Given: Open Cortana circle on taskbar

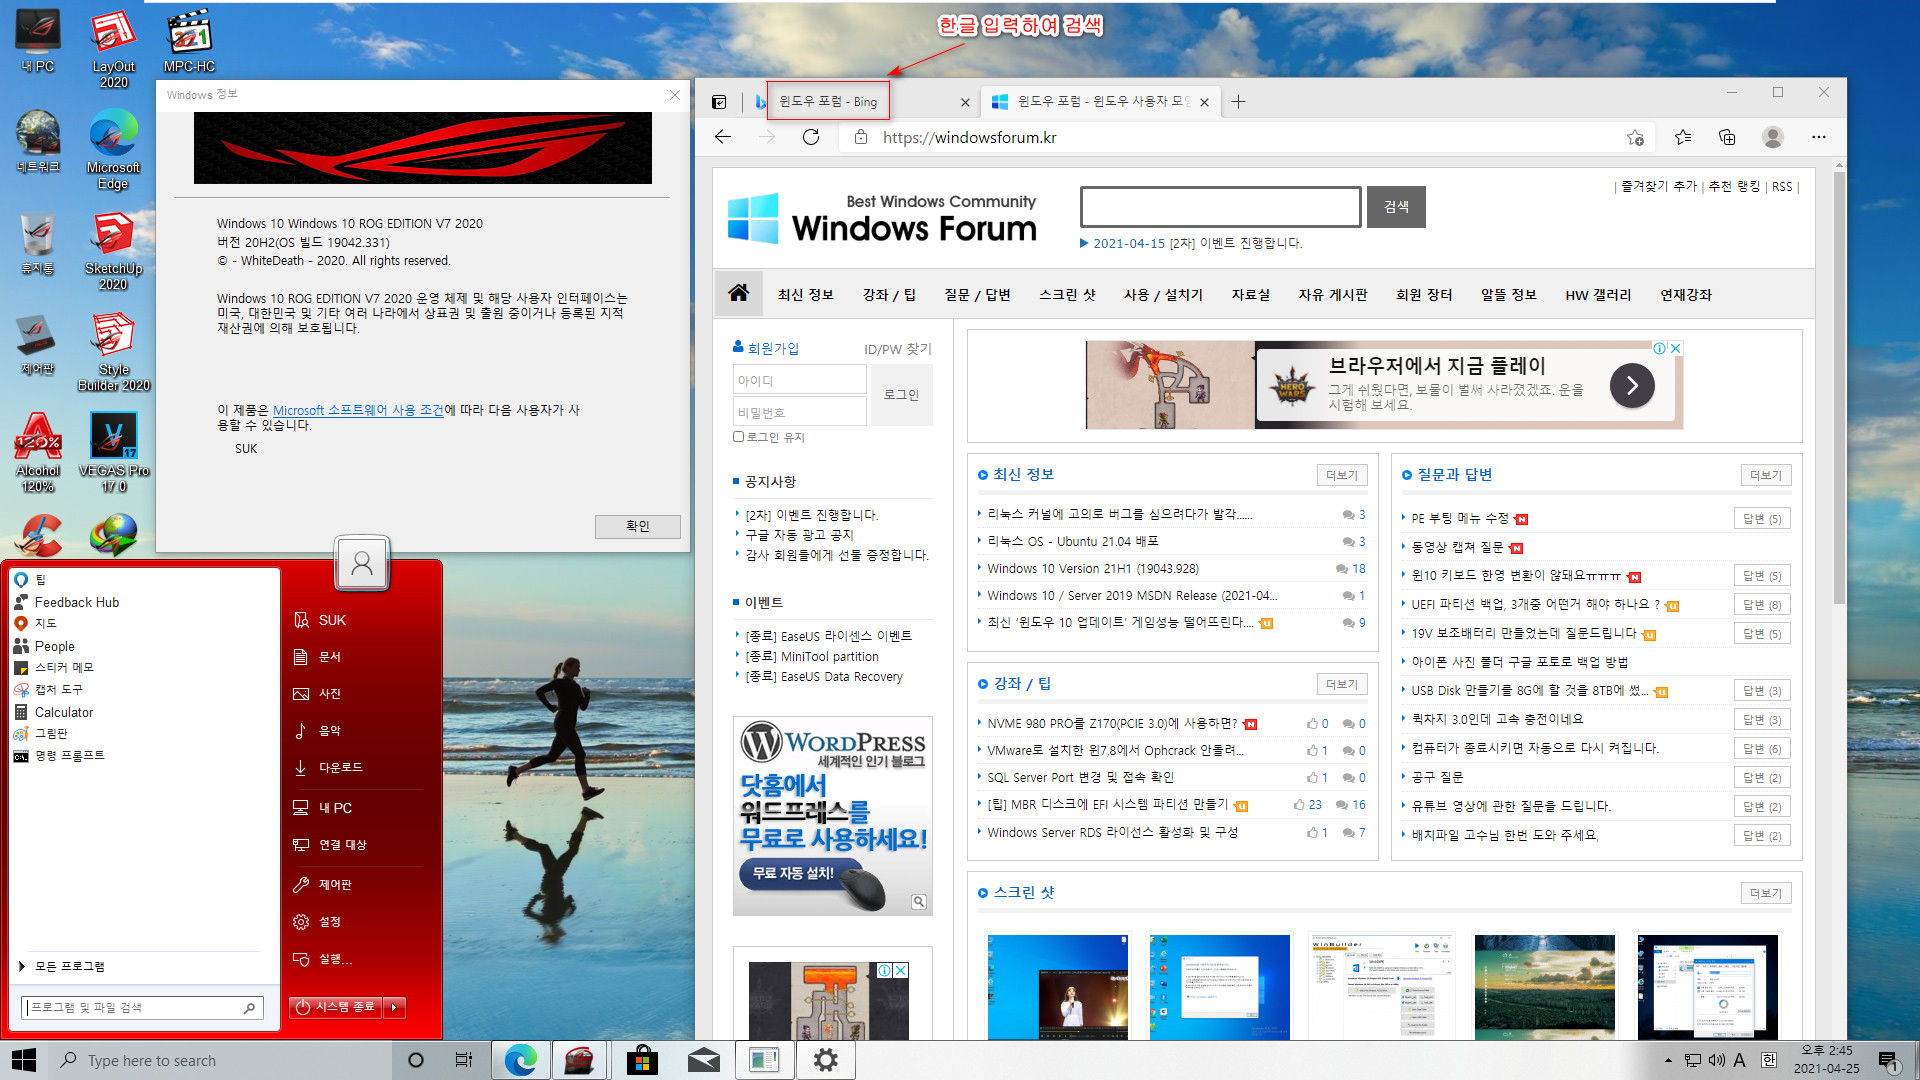Looking at the screenshot, I should click(416, 1060).
